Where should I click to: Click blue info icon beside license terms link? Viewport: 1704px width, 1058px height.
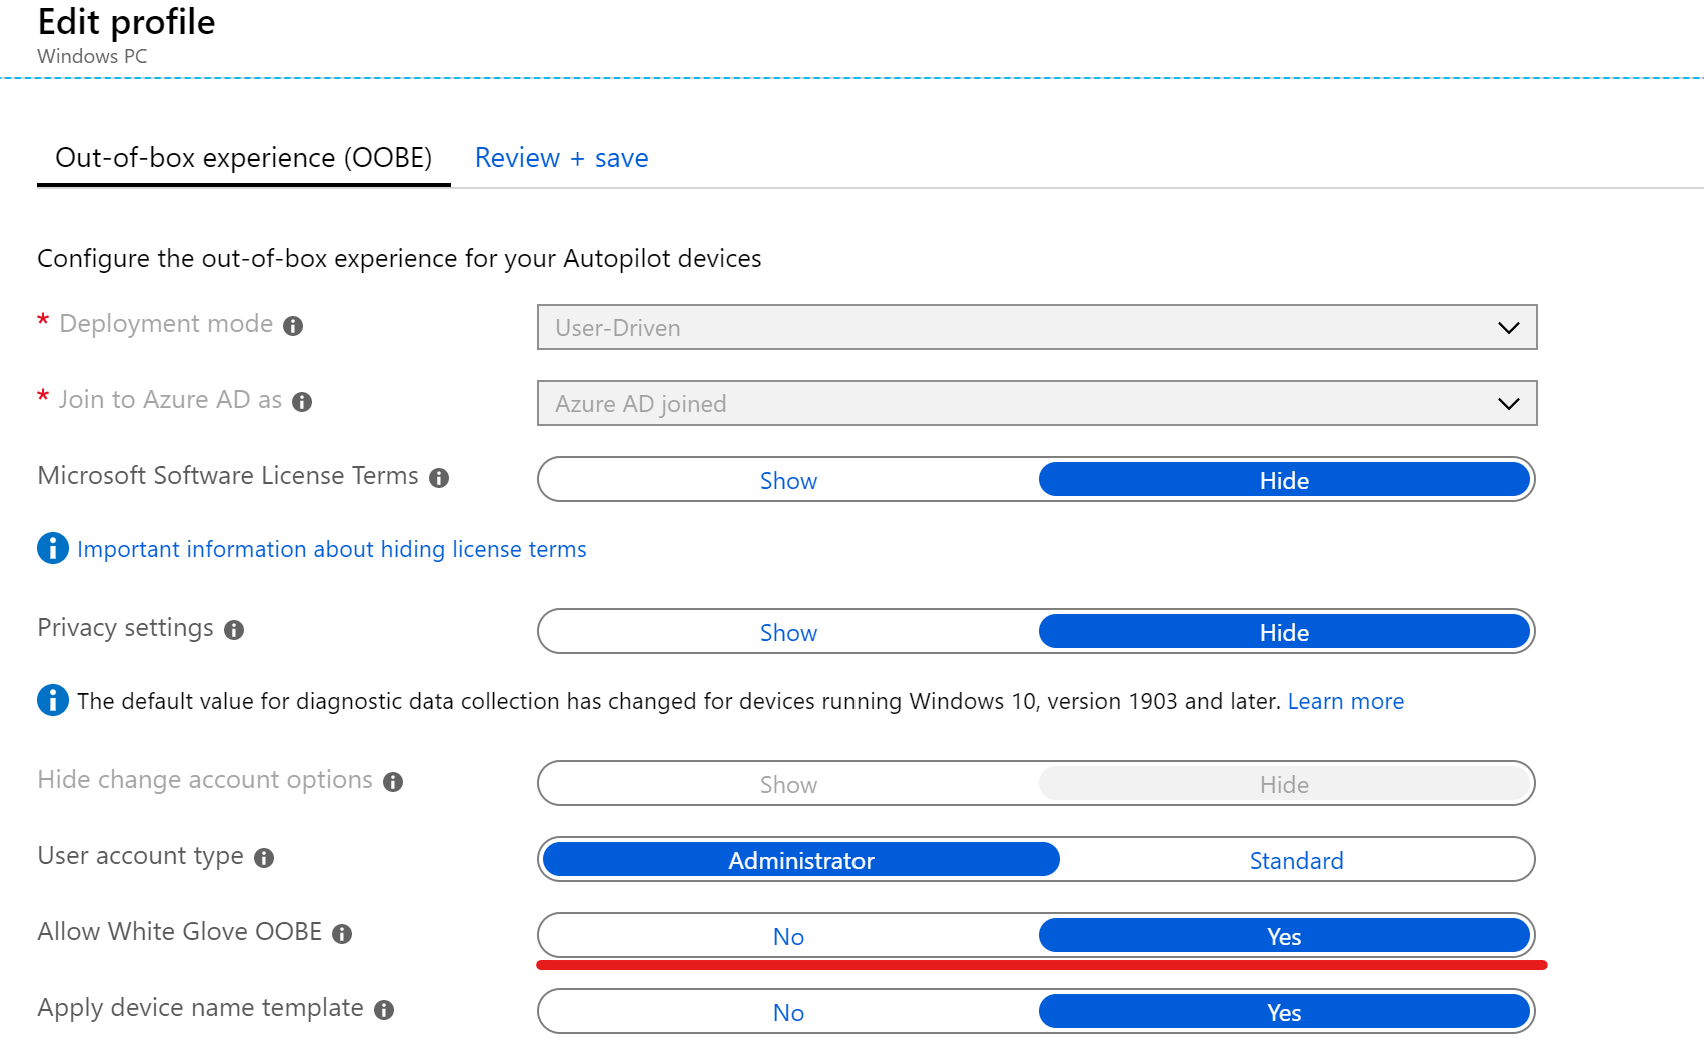(x=53, y=548)
